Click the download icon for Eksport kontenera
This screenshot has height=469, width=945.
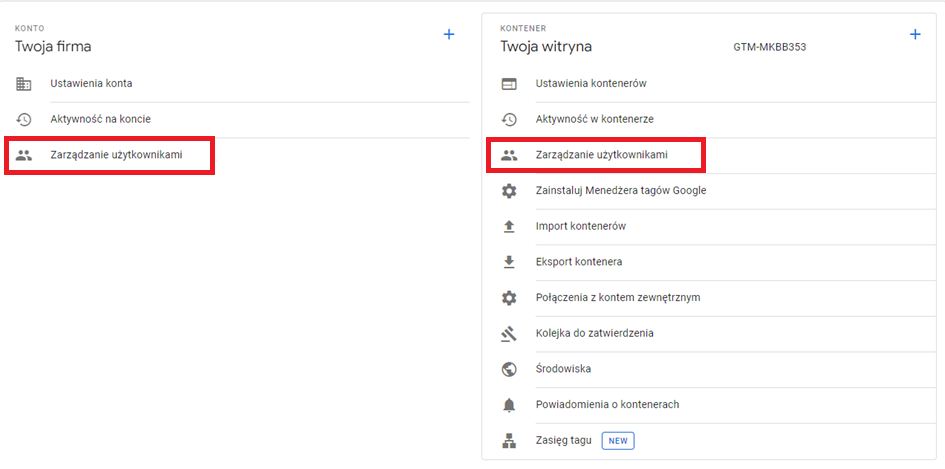coord(509,262)
